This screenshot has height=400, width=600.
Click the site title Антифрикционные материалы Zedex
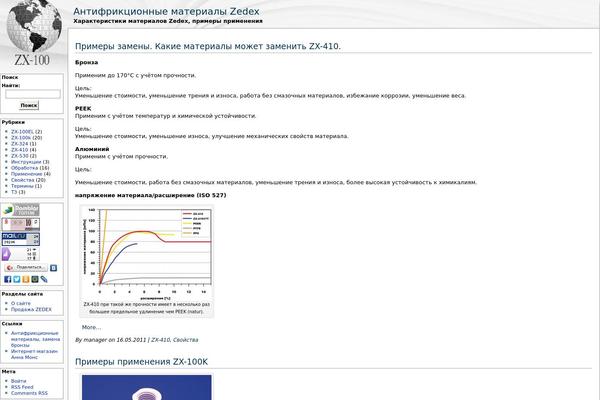tap(166, 11)
